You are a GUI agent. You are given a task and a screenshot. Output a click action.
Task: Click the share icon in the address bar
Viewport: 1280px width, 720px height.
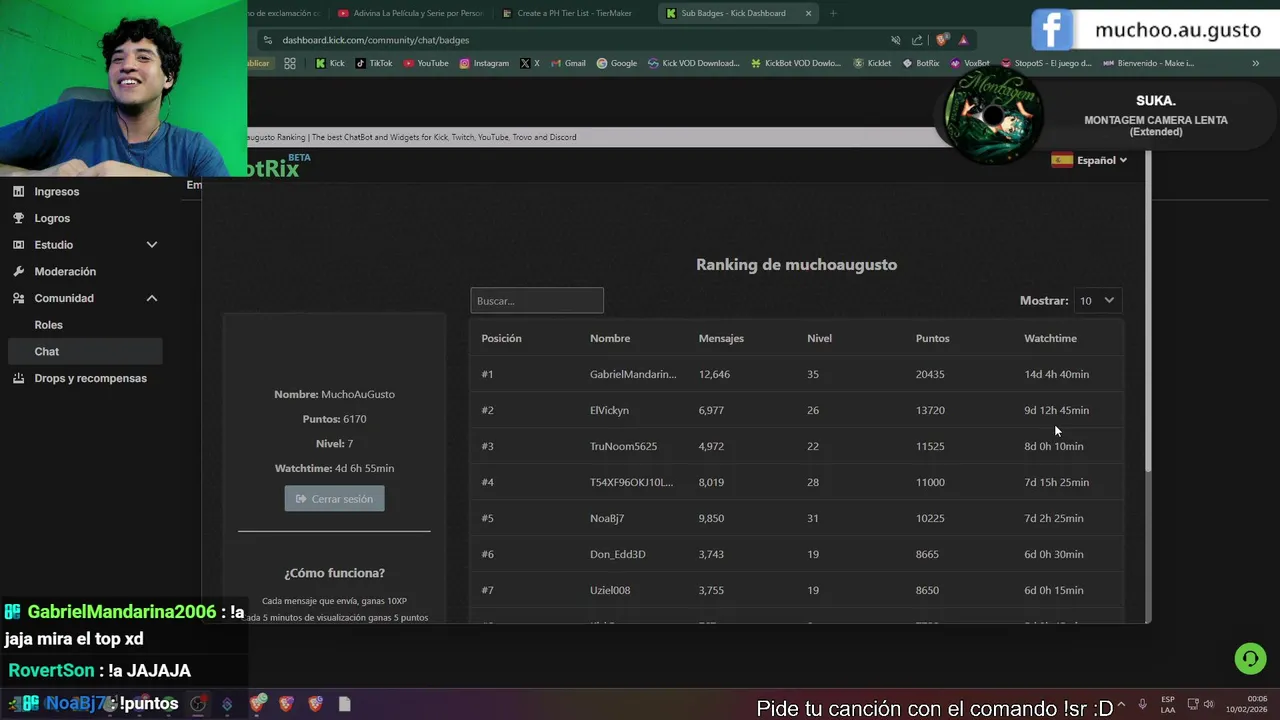point(917,40)
